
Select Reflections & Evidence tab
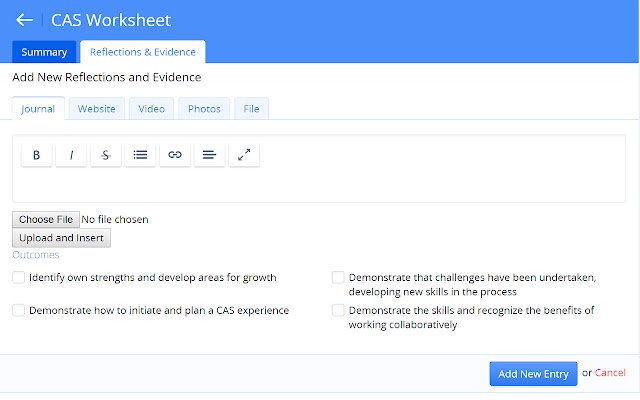(x=143, y=52)
